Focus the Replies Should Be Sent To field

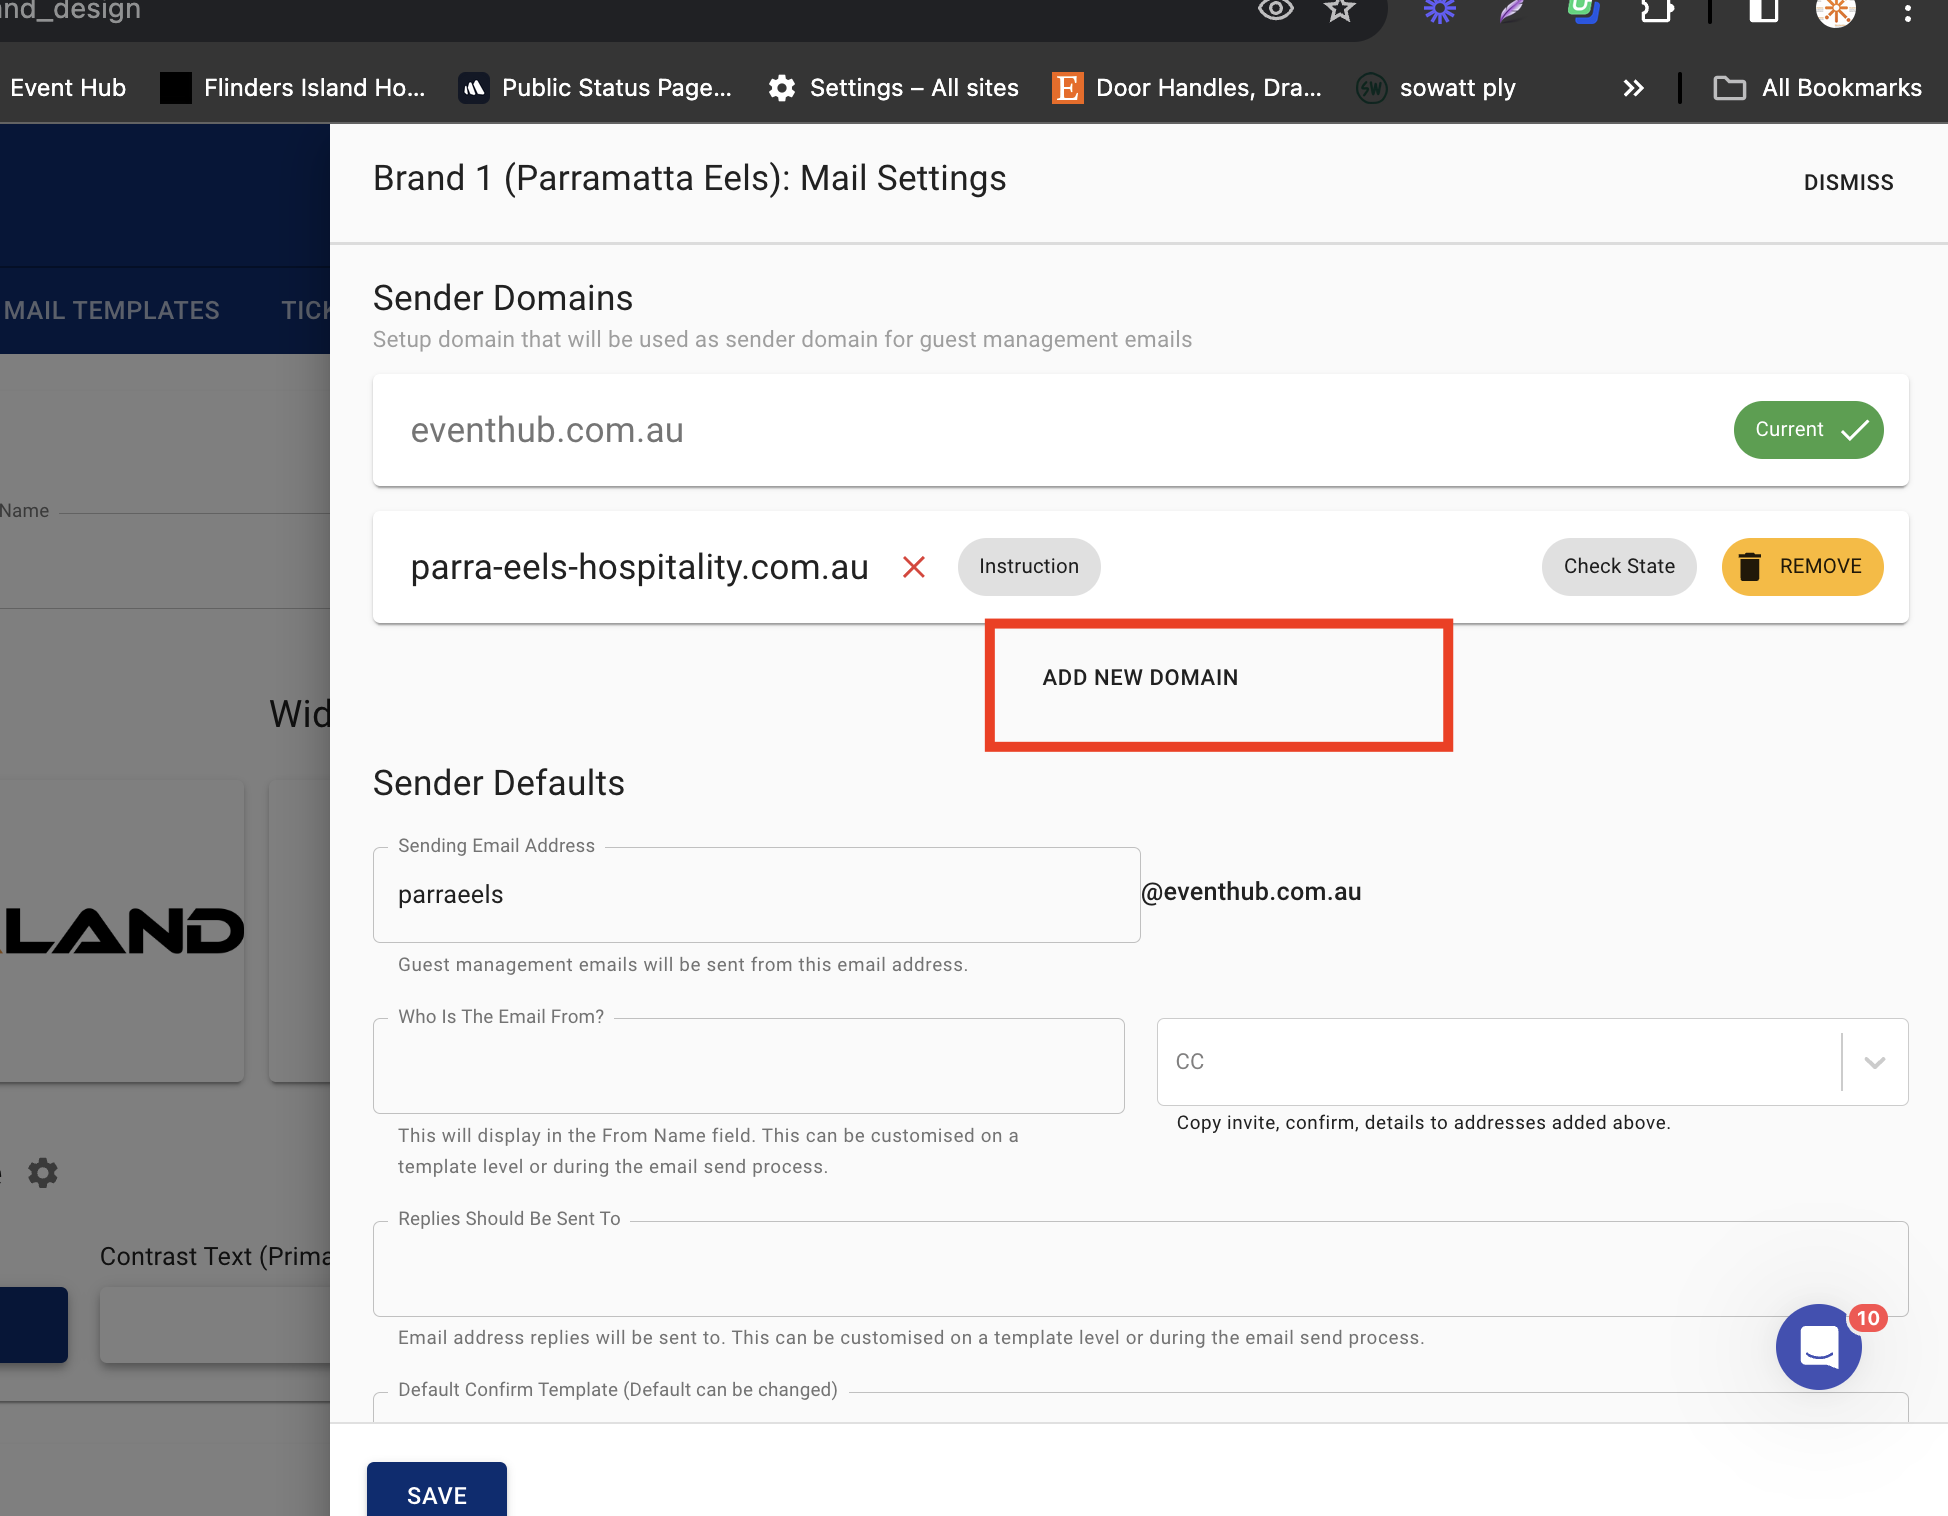pyautogui.click(x=1140, y=1268)
